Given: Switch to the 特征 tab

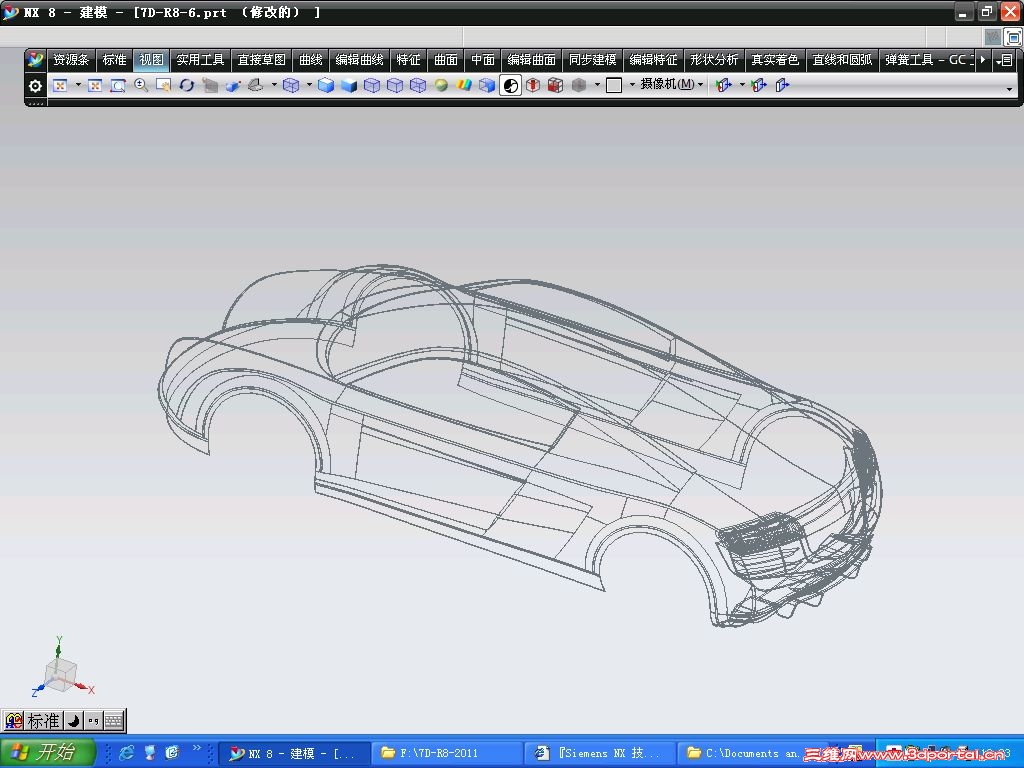Looking at the screenshot, I should (409, 60).
